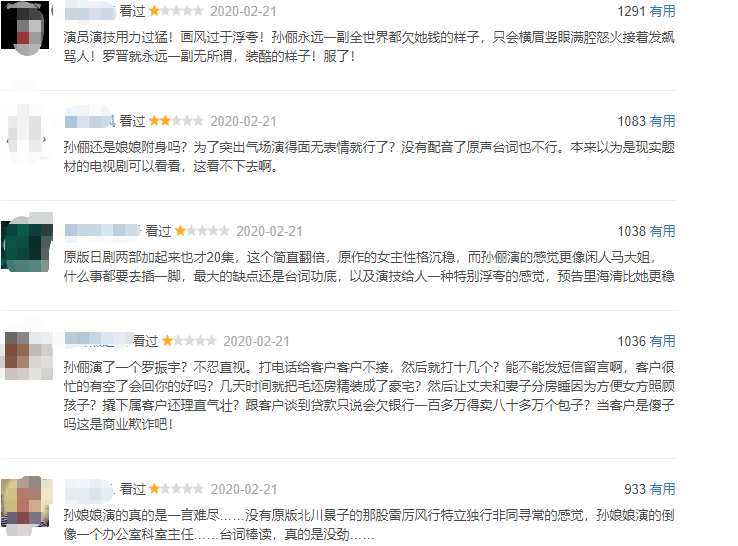The image size is (738, 546).
Task: Open the first reviewer's username link
Action: (90, 12)
